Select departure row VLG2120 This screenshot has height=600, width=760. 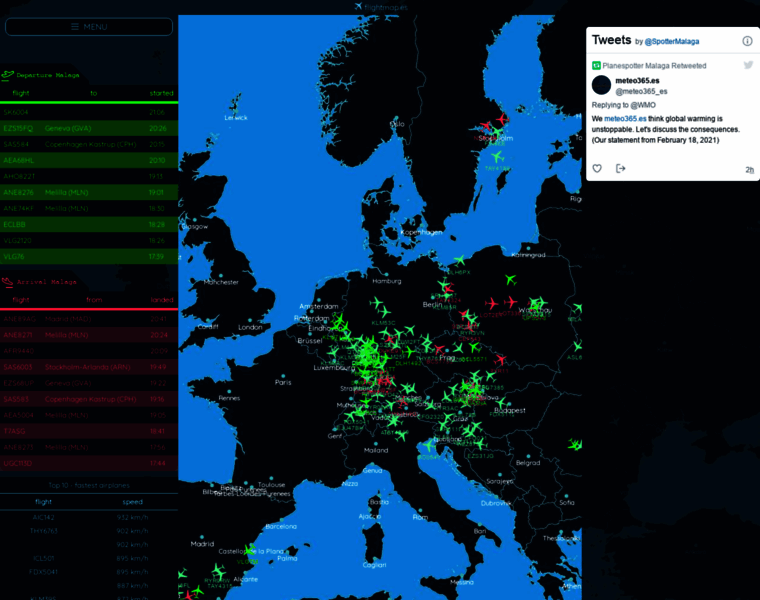coord(89,240)
